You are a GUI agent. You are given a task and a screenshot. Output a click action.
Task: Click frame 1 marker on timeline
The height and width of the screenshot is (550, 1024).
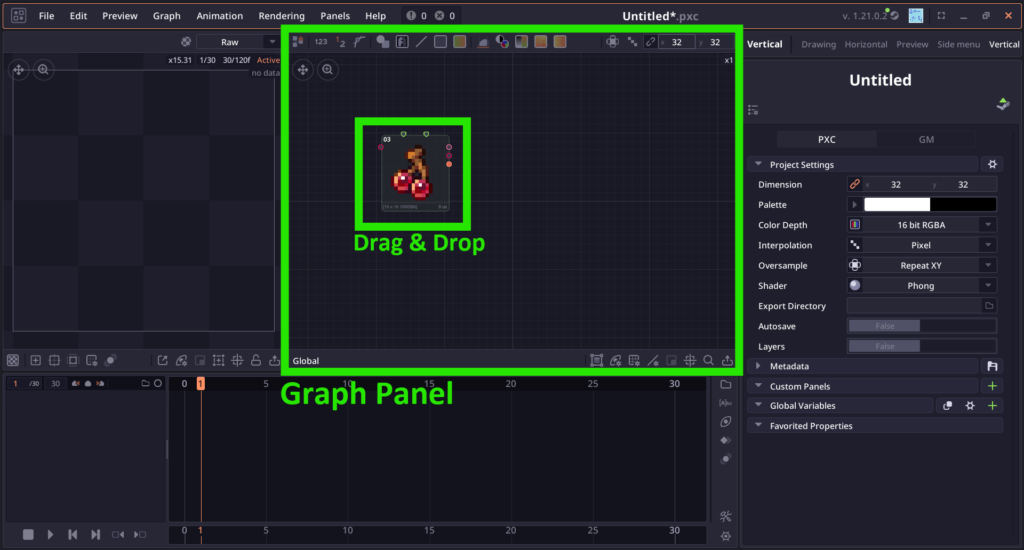pos(200,383)
